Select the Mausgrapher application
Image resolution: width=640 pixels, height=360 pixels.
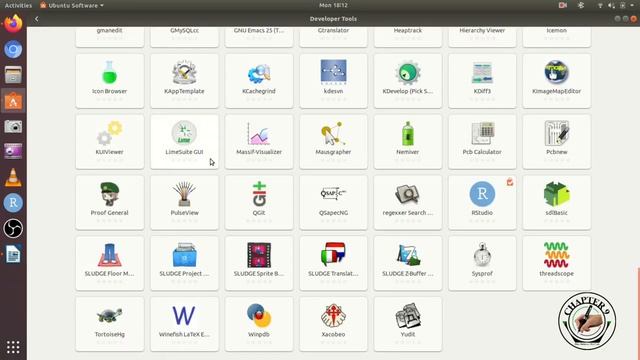pyautogui.click(x=333, y=142)
